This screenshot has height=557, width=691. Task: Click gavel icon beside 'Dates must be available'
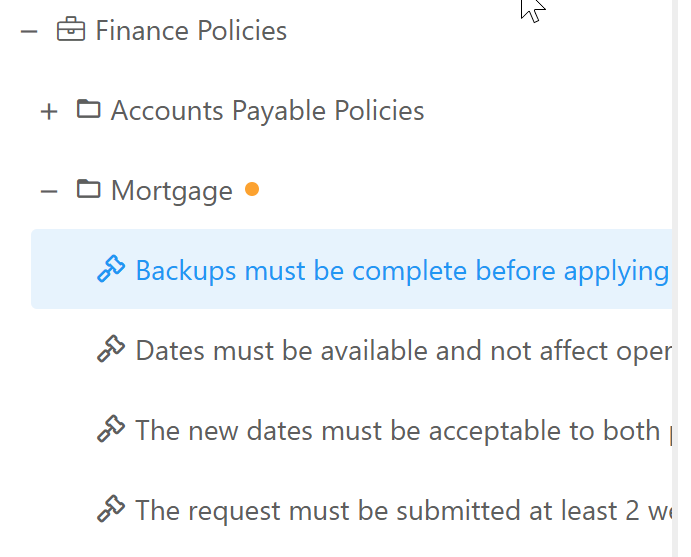(x=110, y=349)
